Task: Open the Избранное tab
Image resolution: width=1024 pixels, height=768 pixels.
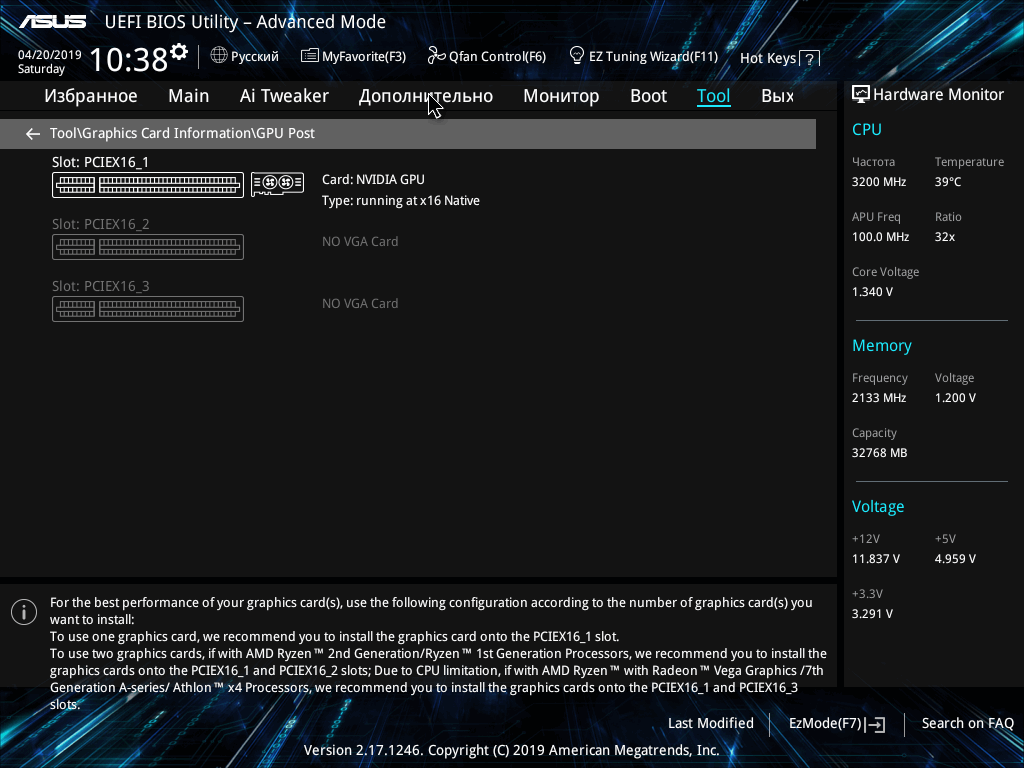Action: click(91, 96)
